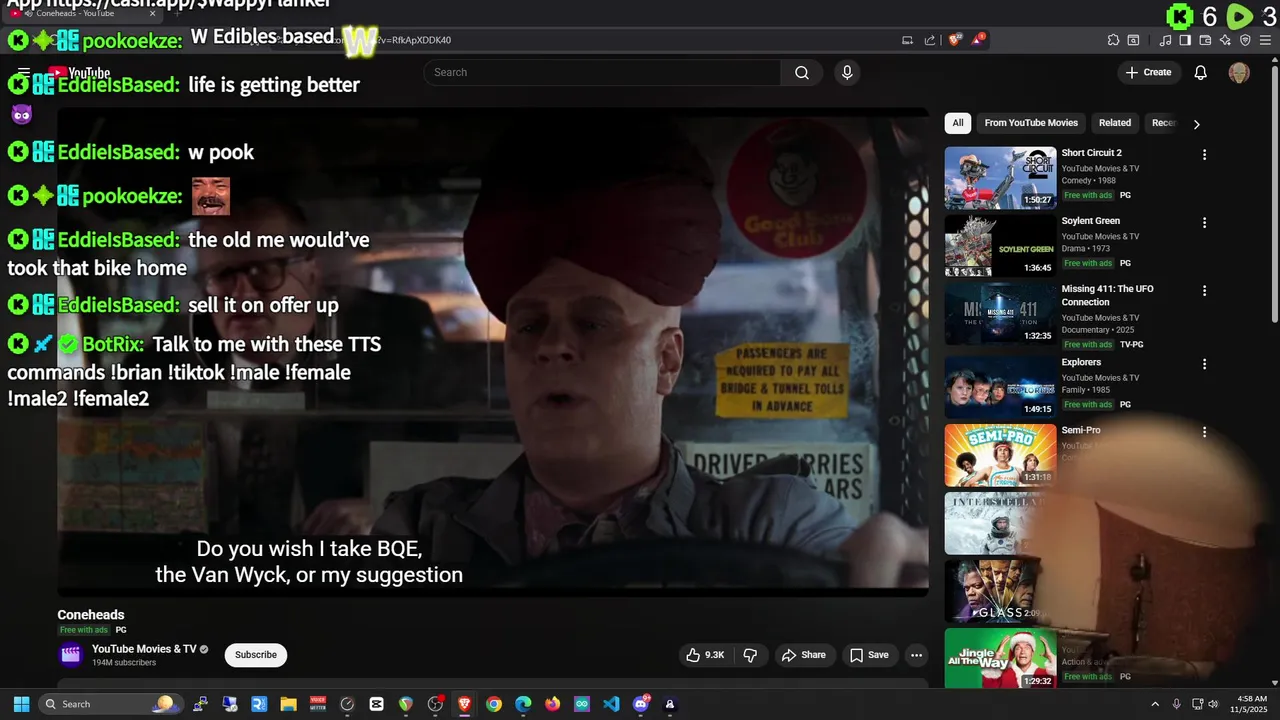Screen dimensions: 1280x720
Task: Open the Brave Wallet icon
Action: [1205, 40]
